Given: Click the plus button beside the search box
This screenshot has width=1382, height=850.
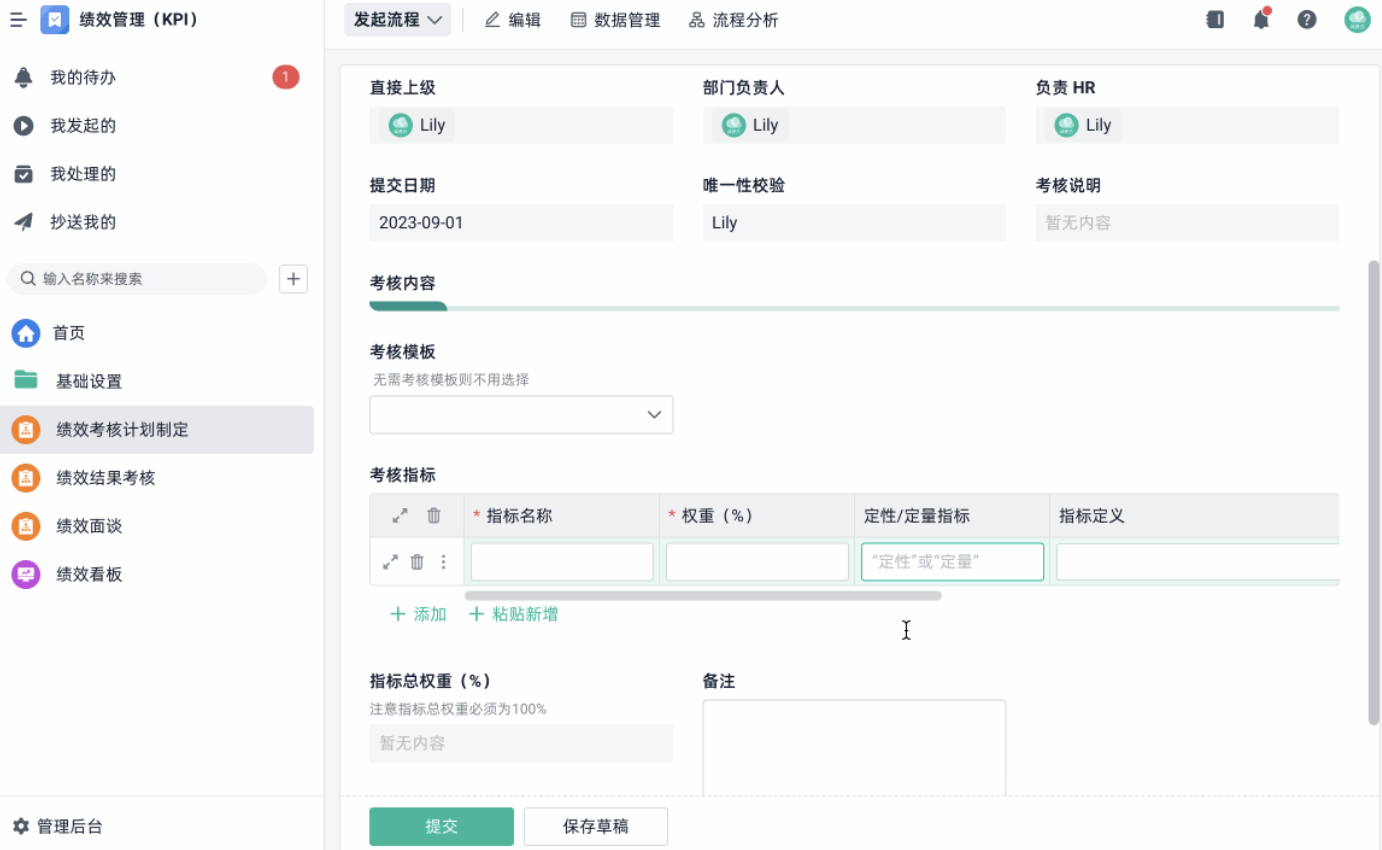Looking at the screenshot, I should pyautogui.click(x=293, y=279).
